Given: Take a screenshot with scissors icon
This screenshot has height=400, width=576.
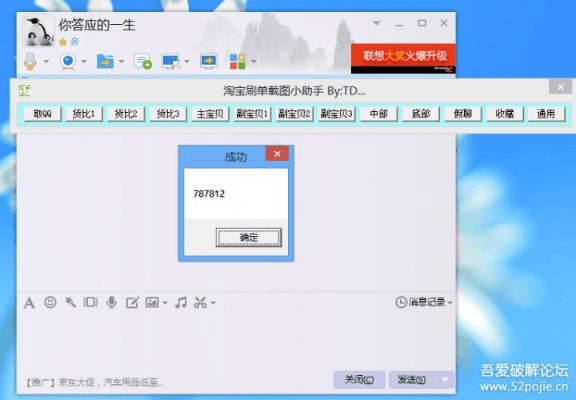Looking at the screenshot, I should point(201,302).
